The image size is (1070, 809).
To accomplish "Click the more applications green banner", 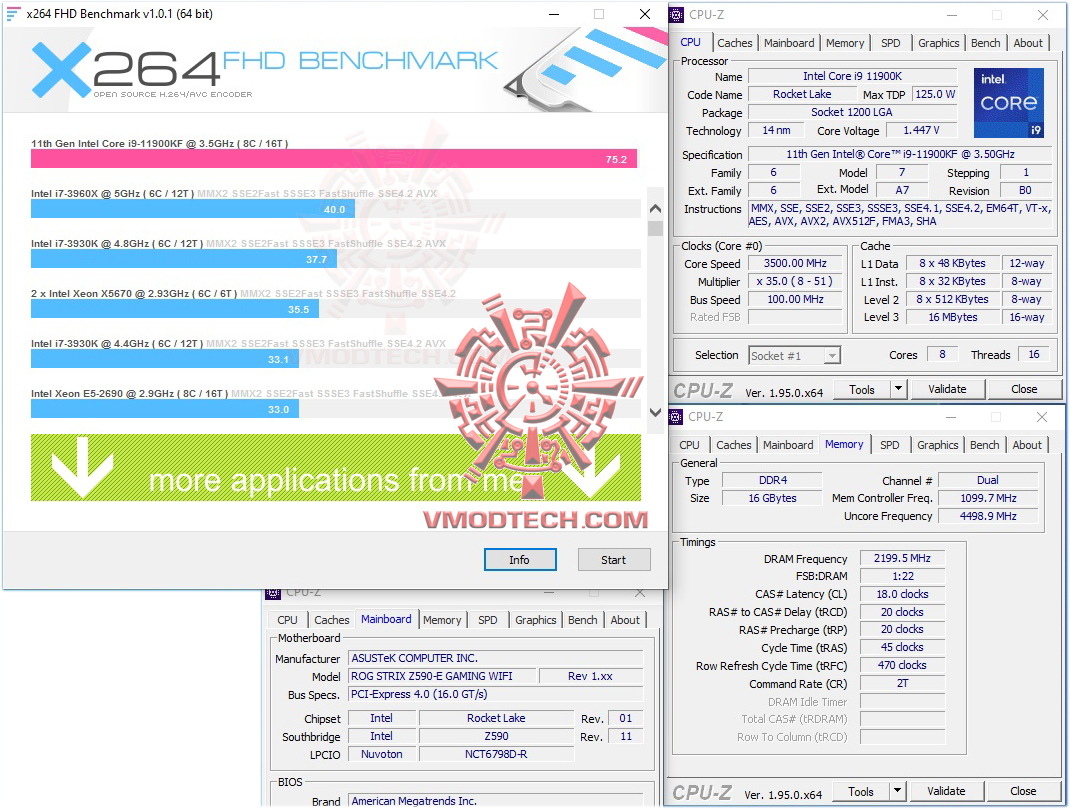I will click(336, 467).
